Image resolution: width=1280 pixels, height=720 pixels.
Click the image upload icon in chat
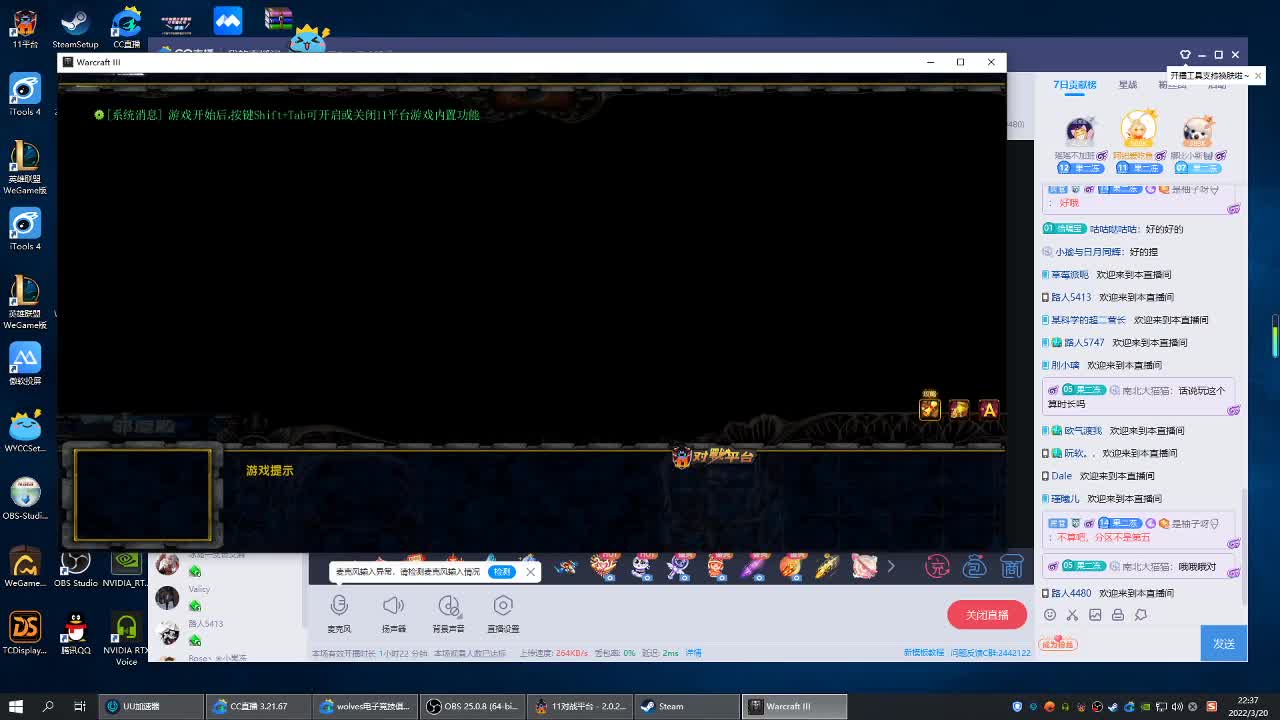click(x=1095, y=615)
